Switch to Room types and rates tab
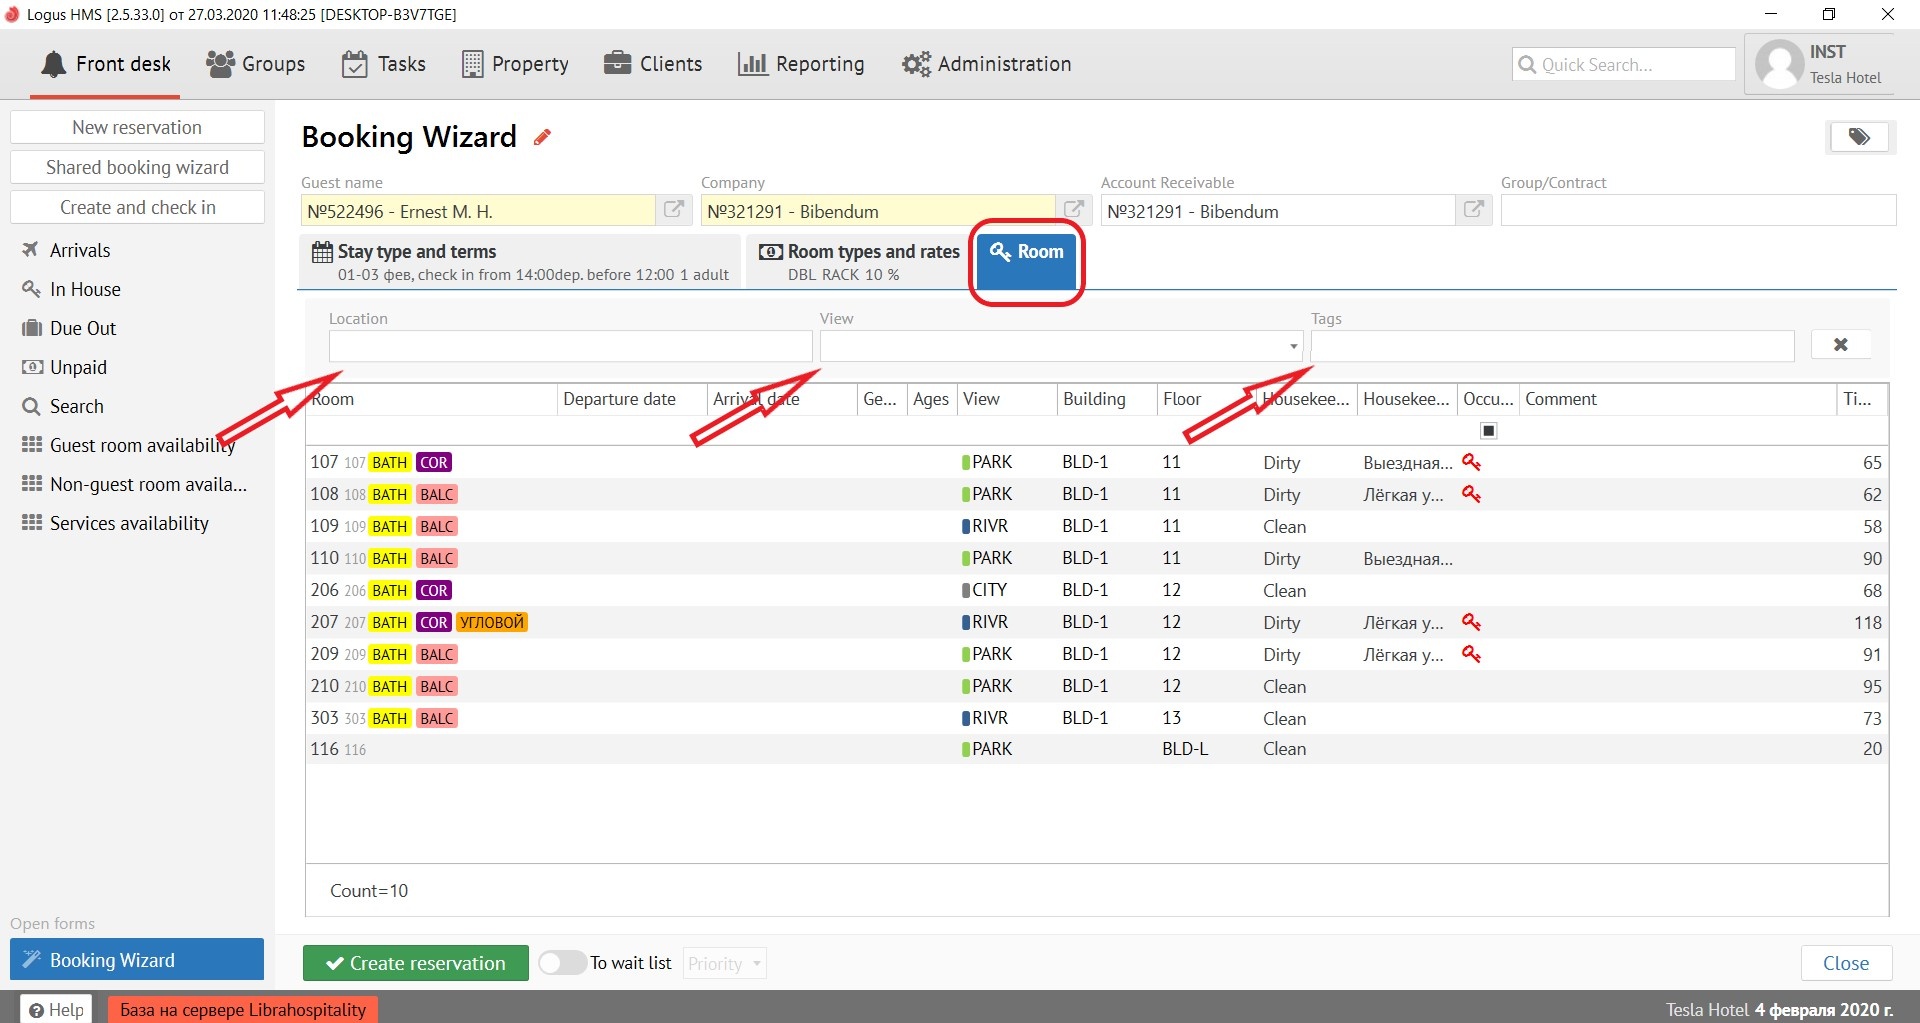Viewport: 1920px width, 1023px height. coord(859,262)
